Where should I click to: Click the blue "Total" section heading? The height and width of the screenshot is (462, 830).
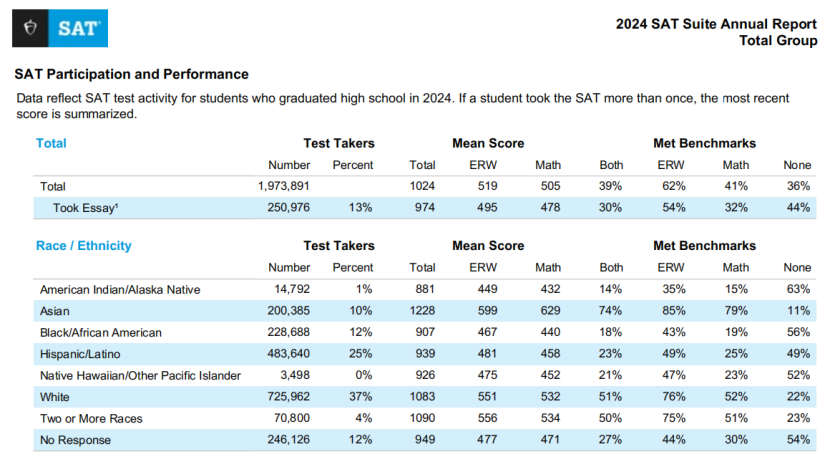click(x=51, y=143)
